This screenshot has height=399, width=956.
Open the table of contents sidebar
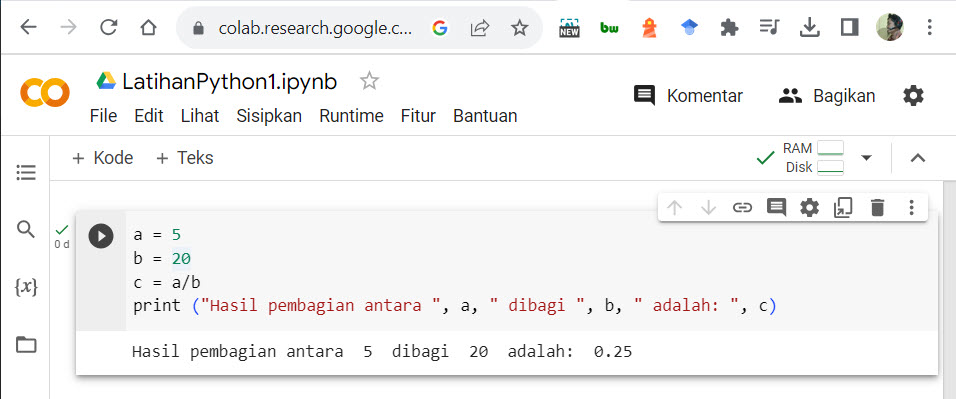[x=26, y=173]
